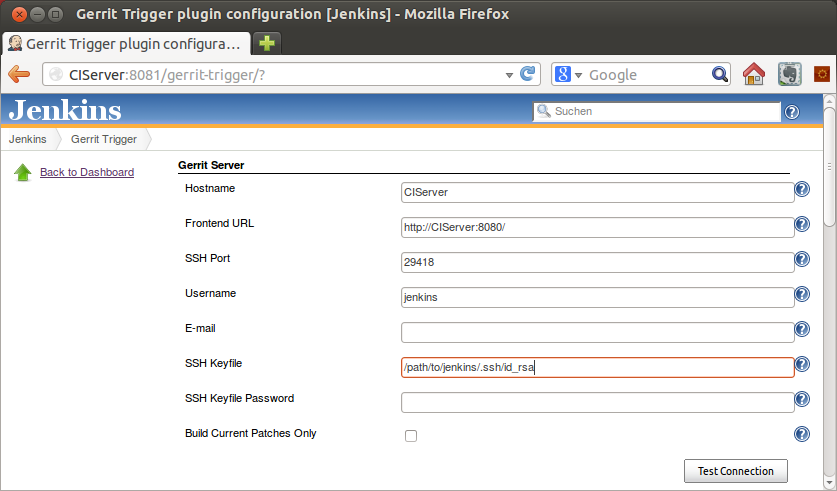
Task: Click the help icon beside Hostname
Action: coord(802,189)
